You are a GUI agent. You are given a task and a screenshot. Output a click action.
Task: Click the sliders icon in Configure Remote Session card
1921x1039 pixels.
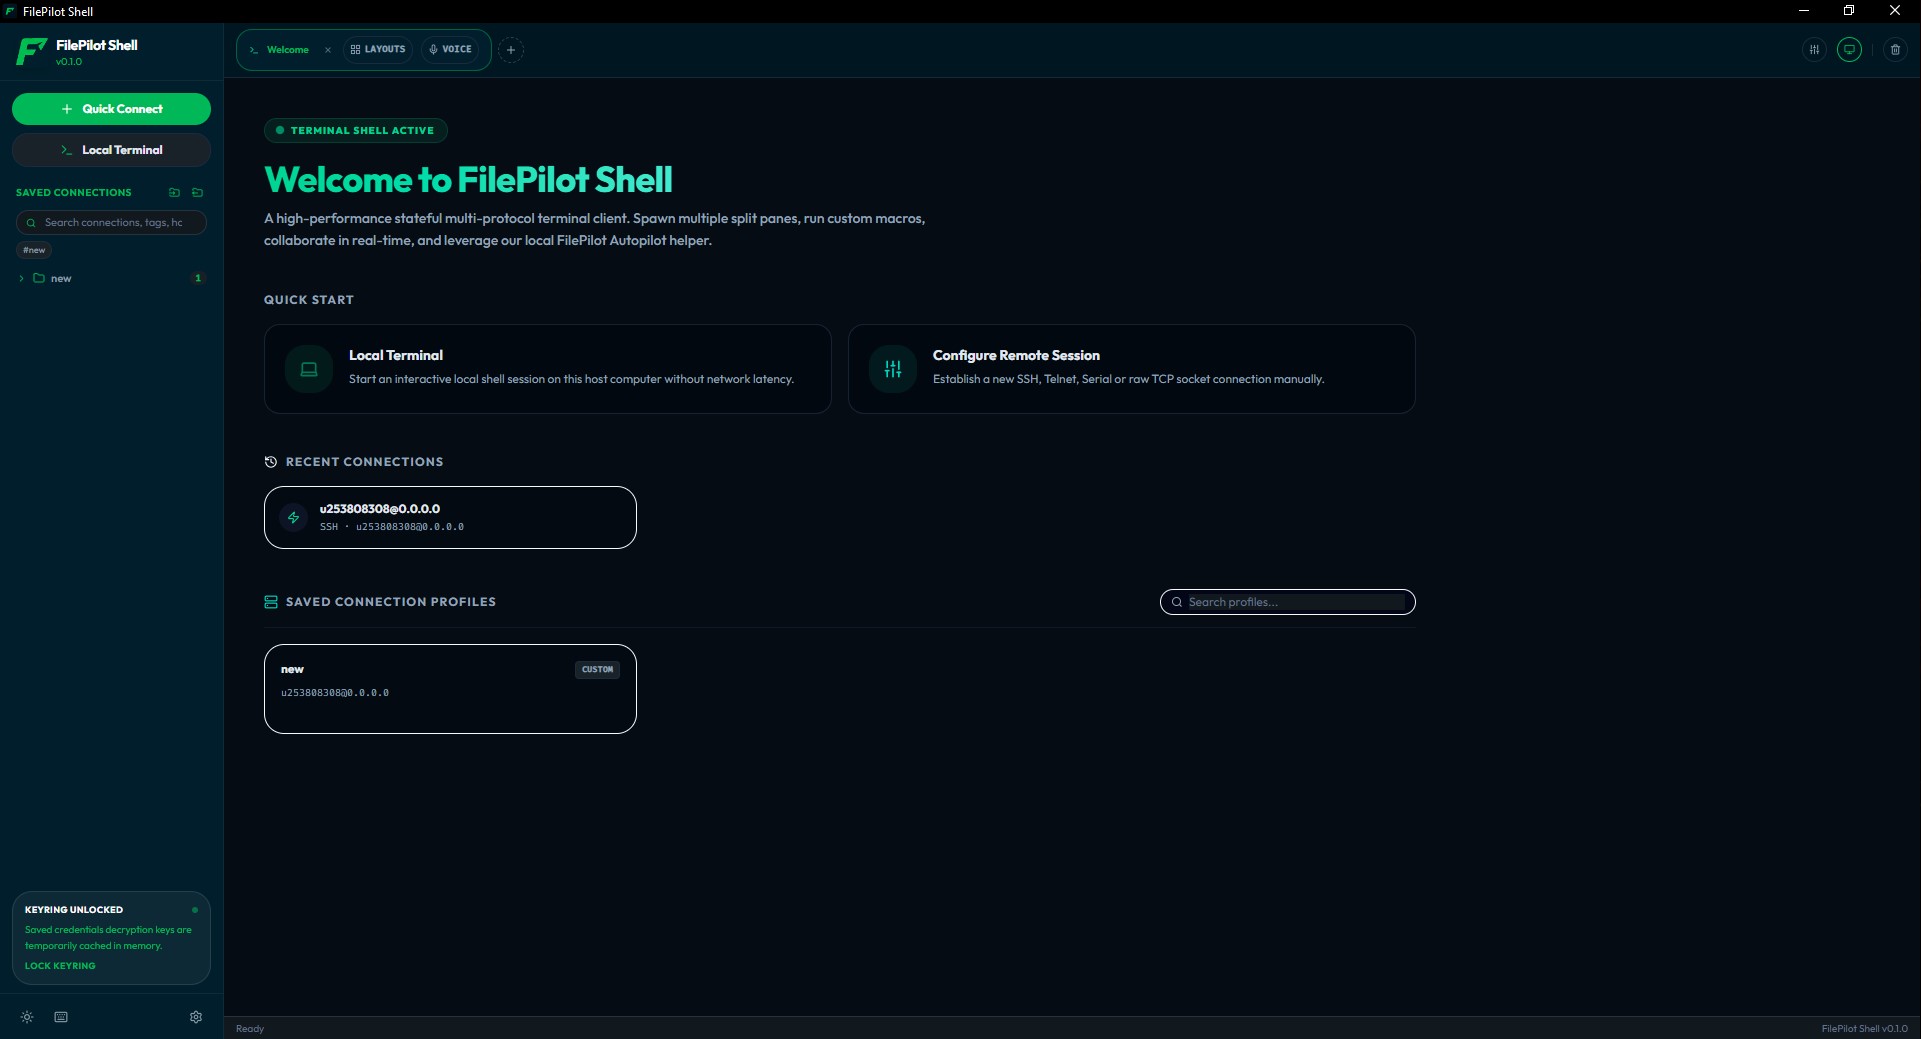893,369
